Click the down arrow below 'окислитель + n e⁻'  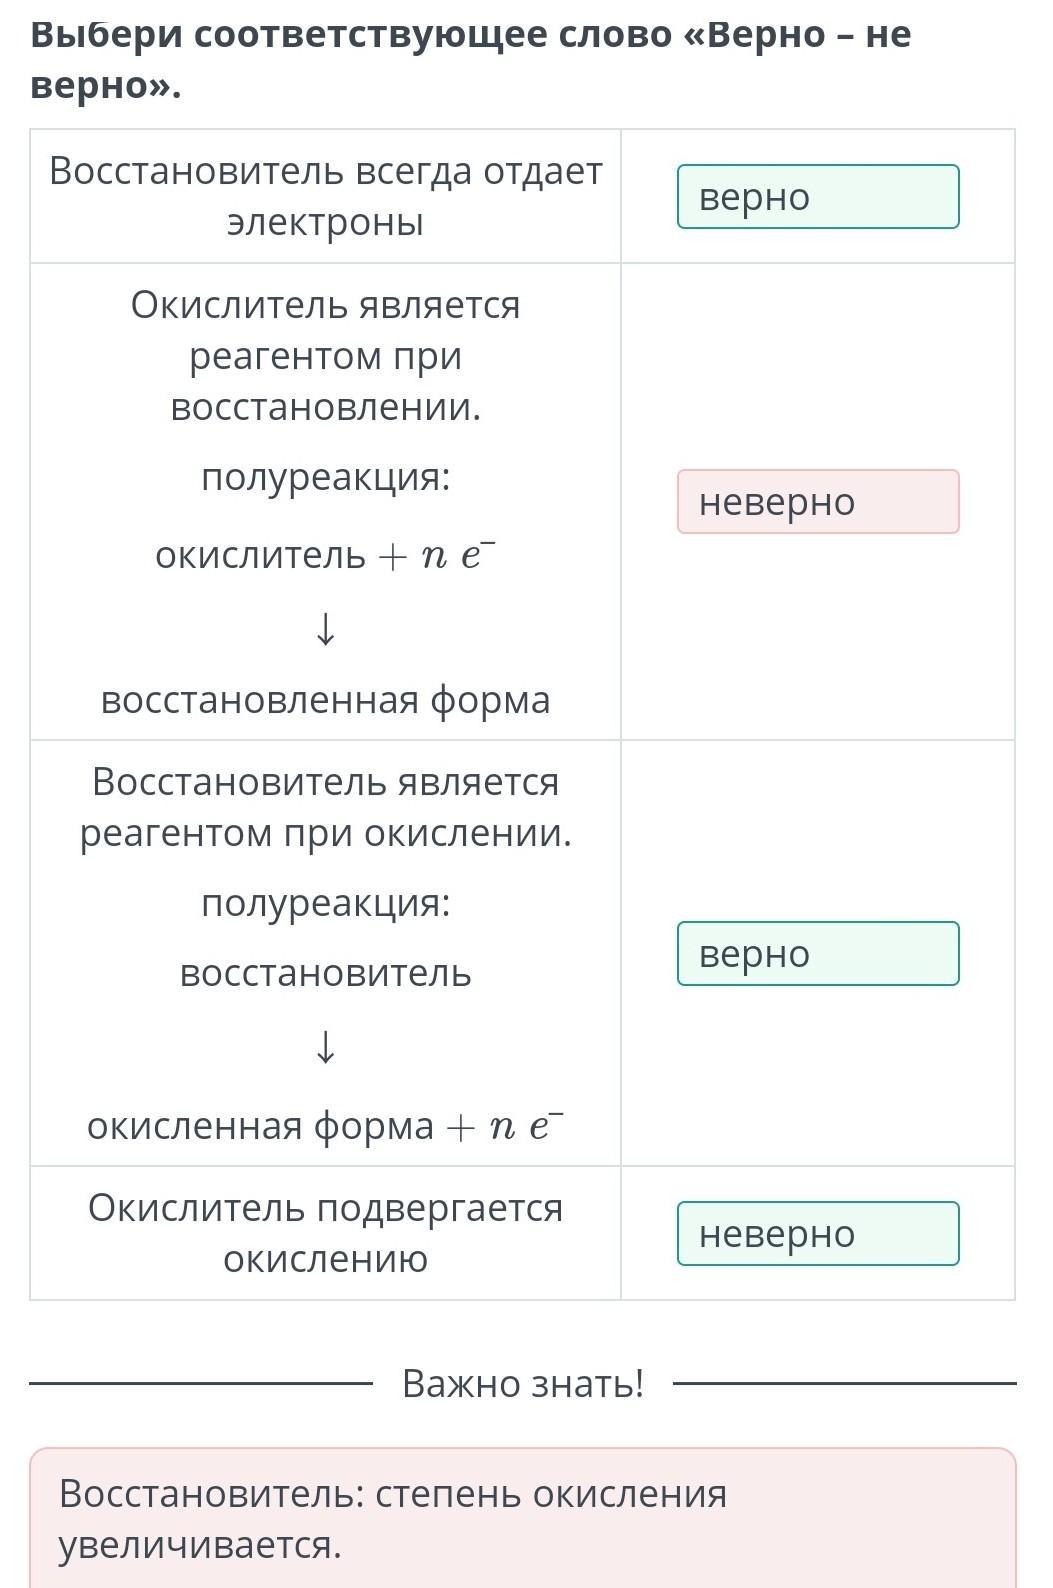click(326, 629)
